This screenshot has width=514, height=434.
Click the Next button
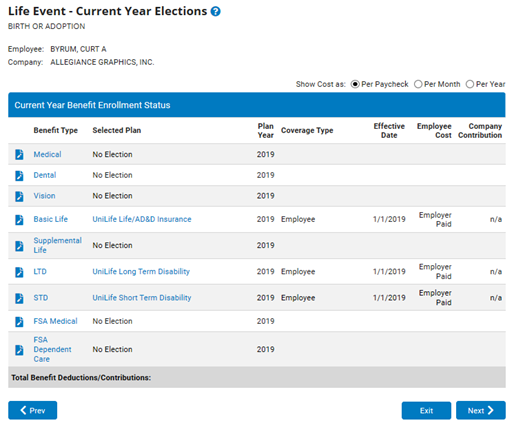[x=481, y=410]
